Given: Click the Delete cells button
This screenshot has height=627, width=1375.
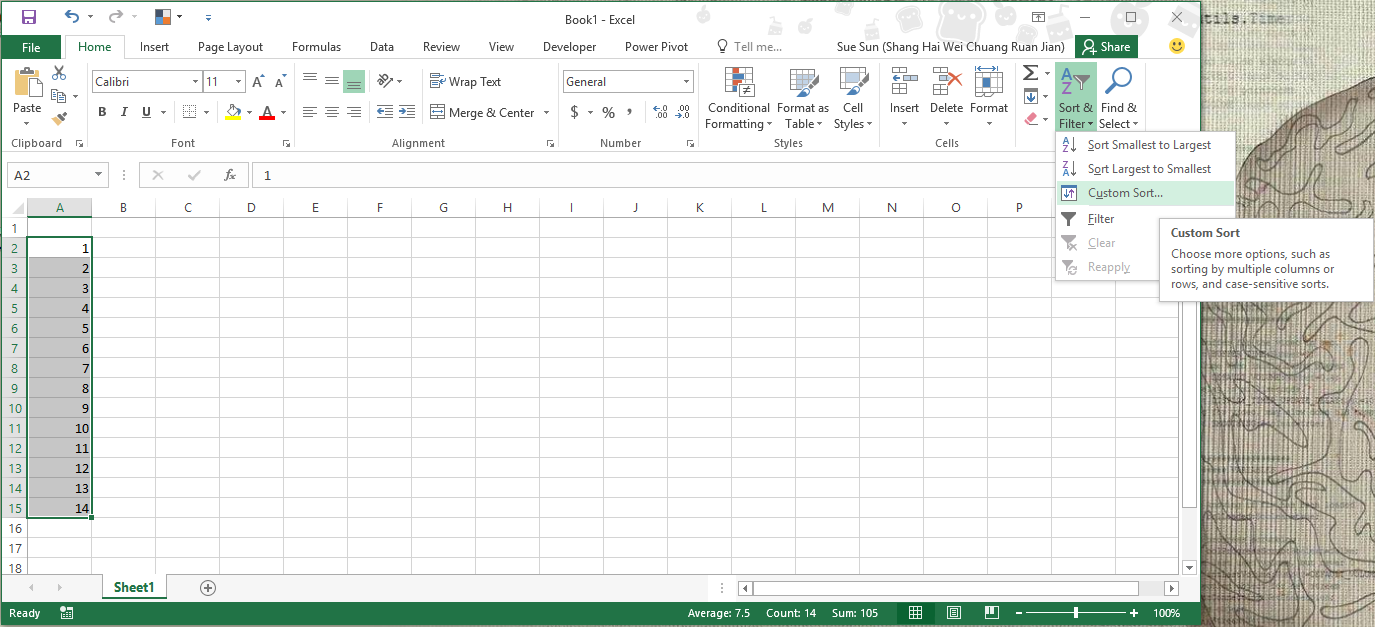Looking at the screenshot, I should coord(946,98).
